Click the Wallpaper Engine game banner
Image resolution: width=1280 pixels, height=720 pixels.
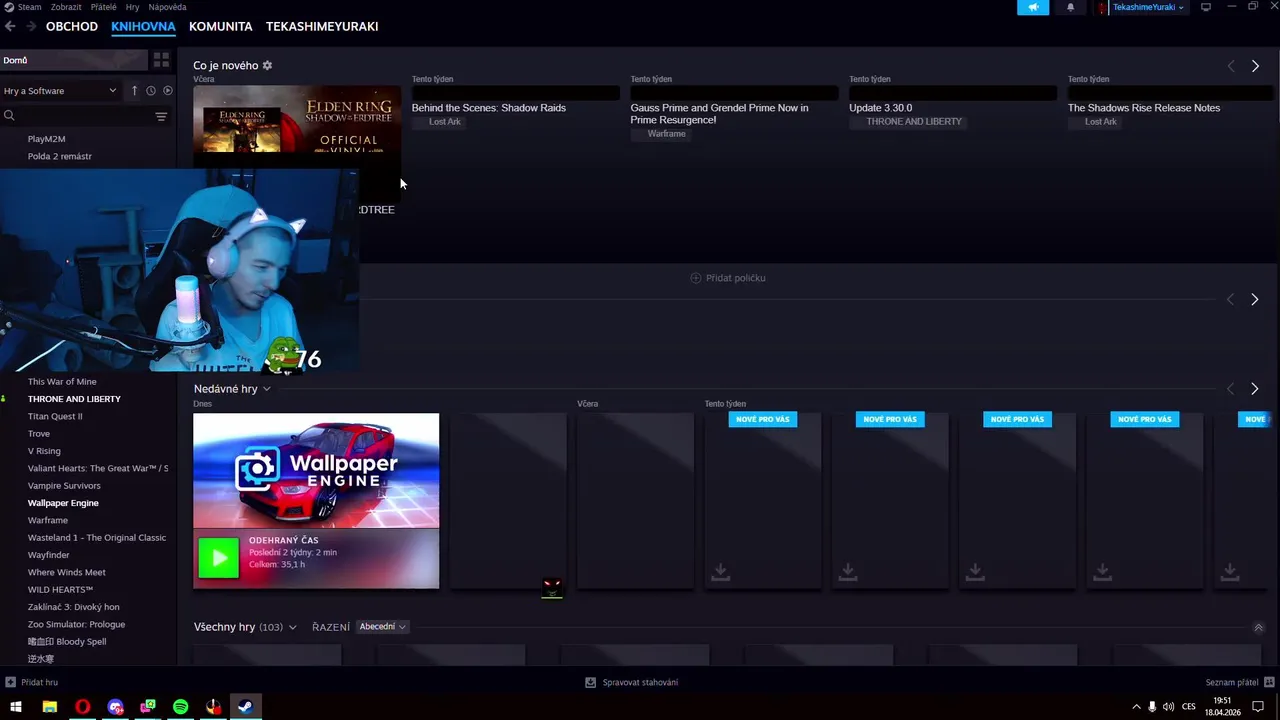click(316, 470)
